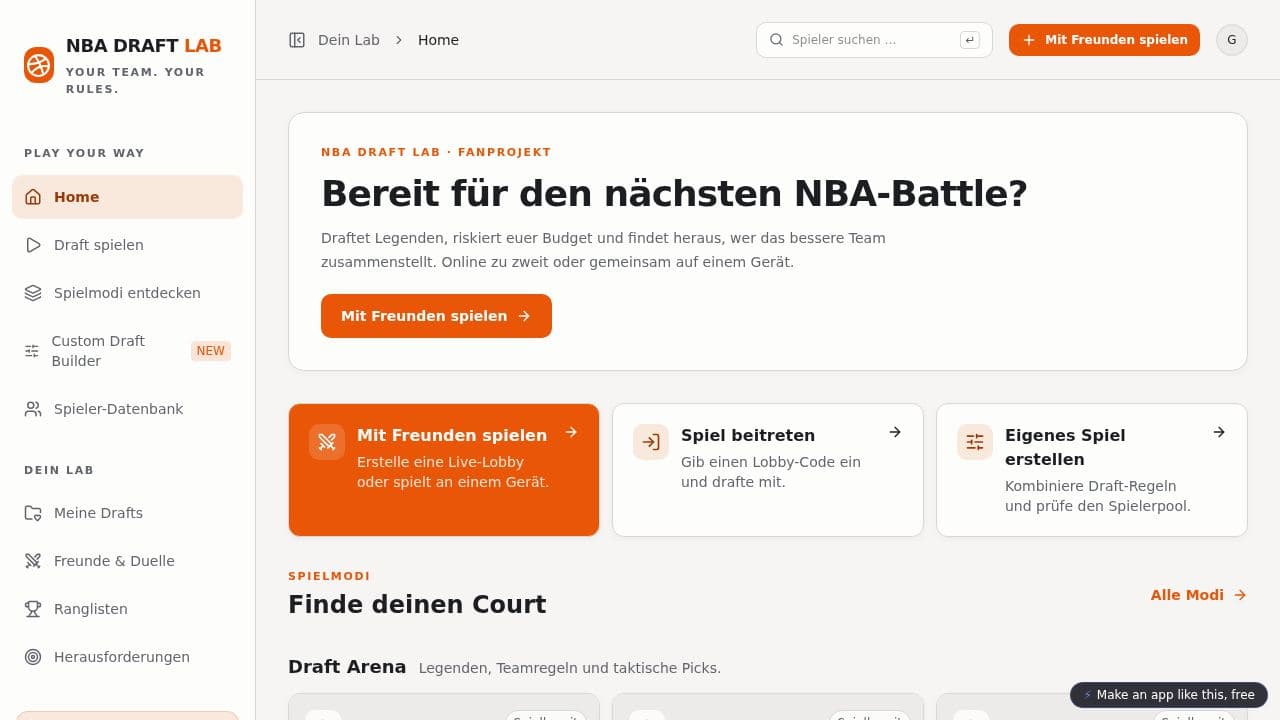Click the Home house icon in sidebar

click(x=33, y=197)
